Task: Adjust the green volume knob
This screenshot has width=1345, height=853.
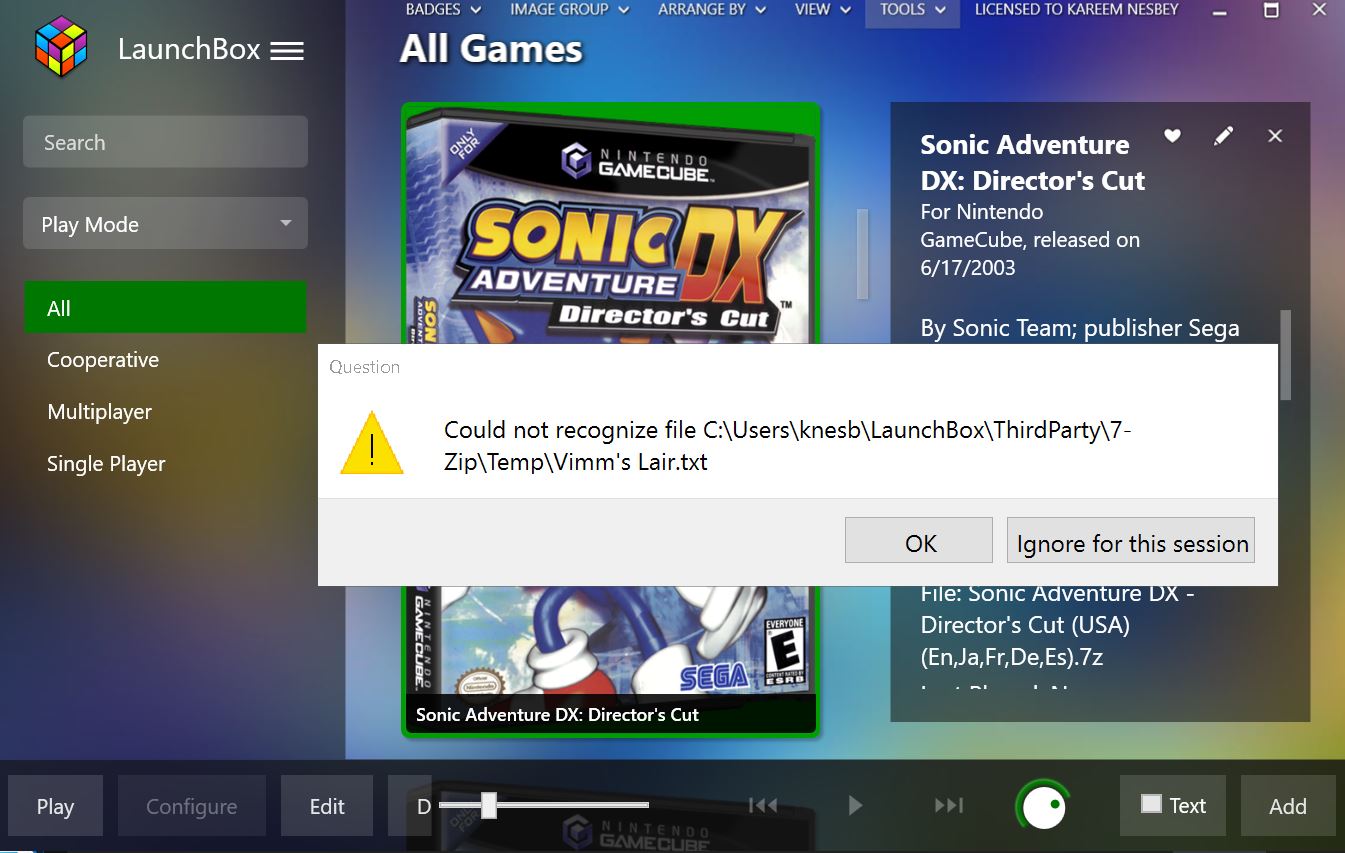Action: tap(1043, 805)
